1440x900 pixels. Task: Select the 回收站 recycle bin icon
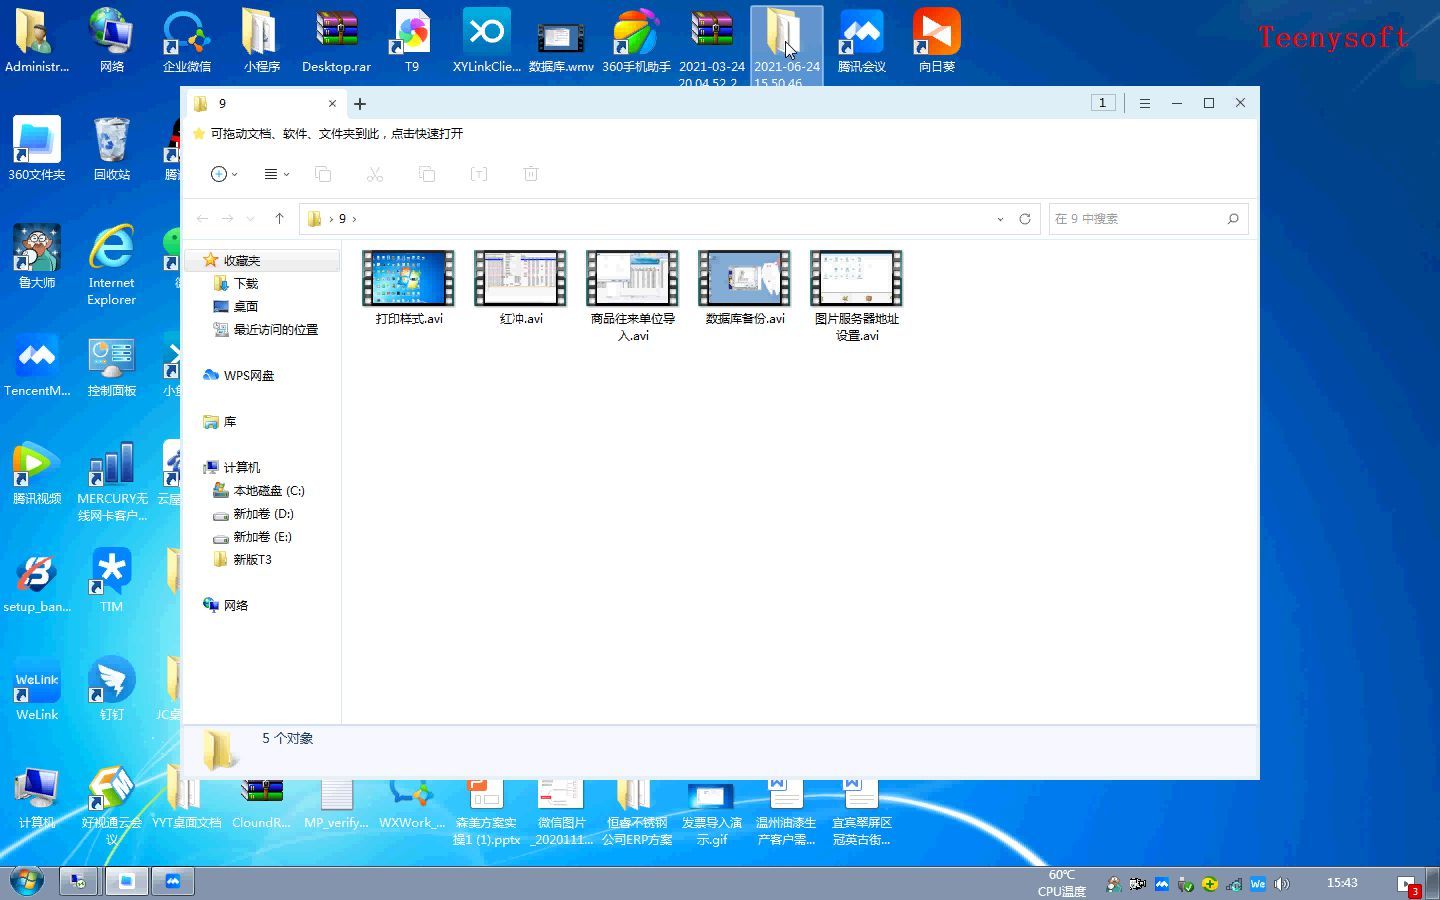[x=112, y=149]
